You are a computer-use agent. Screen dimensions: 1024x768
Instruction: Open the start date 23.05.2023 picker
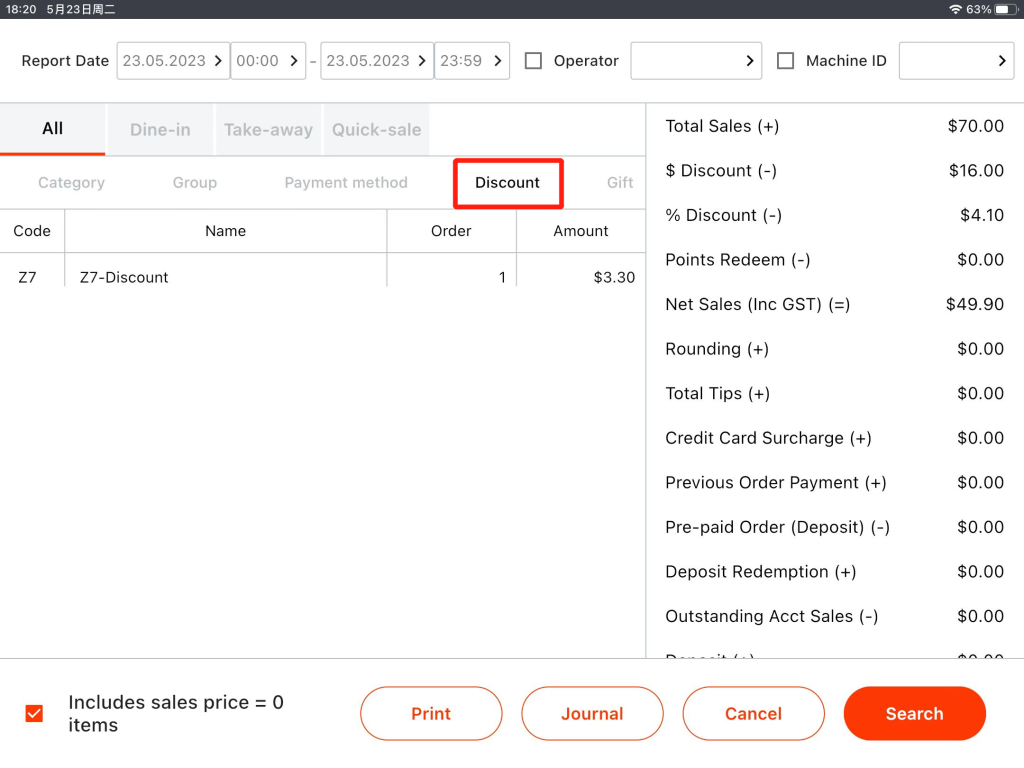[x=173, y=61]
